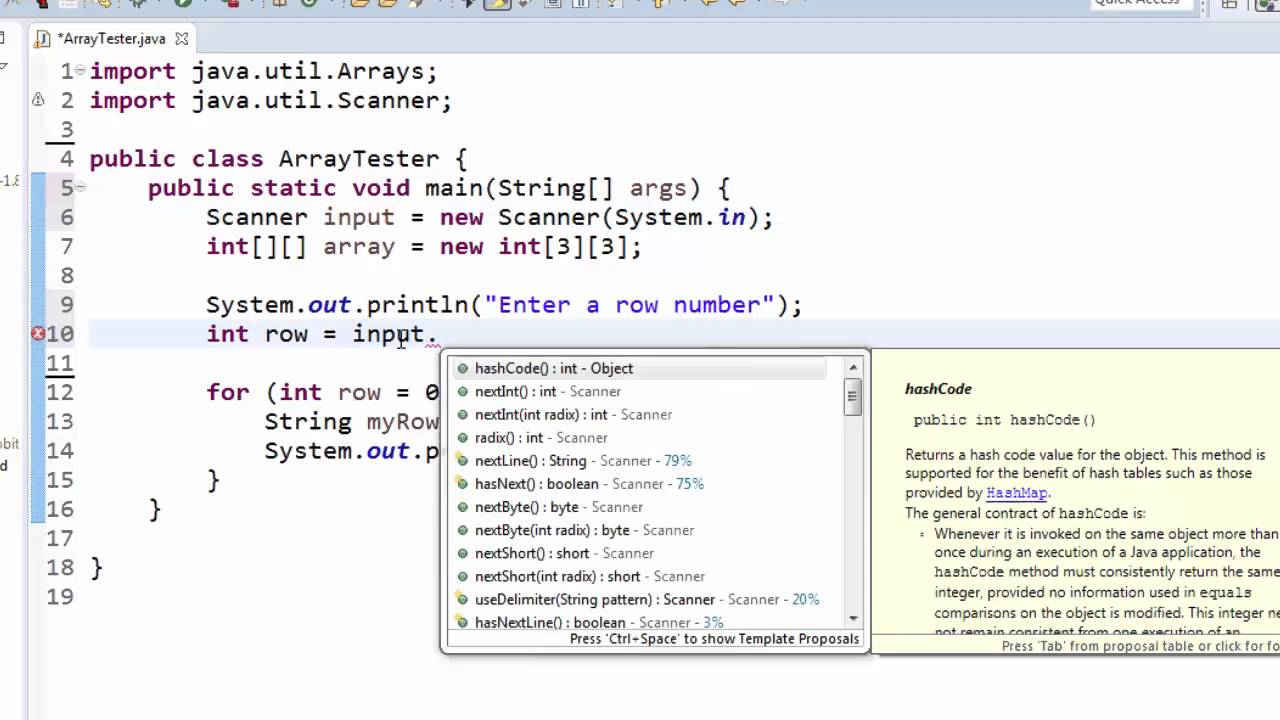1280x720 pixels.
Task: Click line number 8 in the gutter
Action: pyautogui.click(x=67, y=276)
